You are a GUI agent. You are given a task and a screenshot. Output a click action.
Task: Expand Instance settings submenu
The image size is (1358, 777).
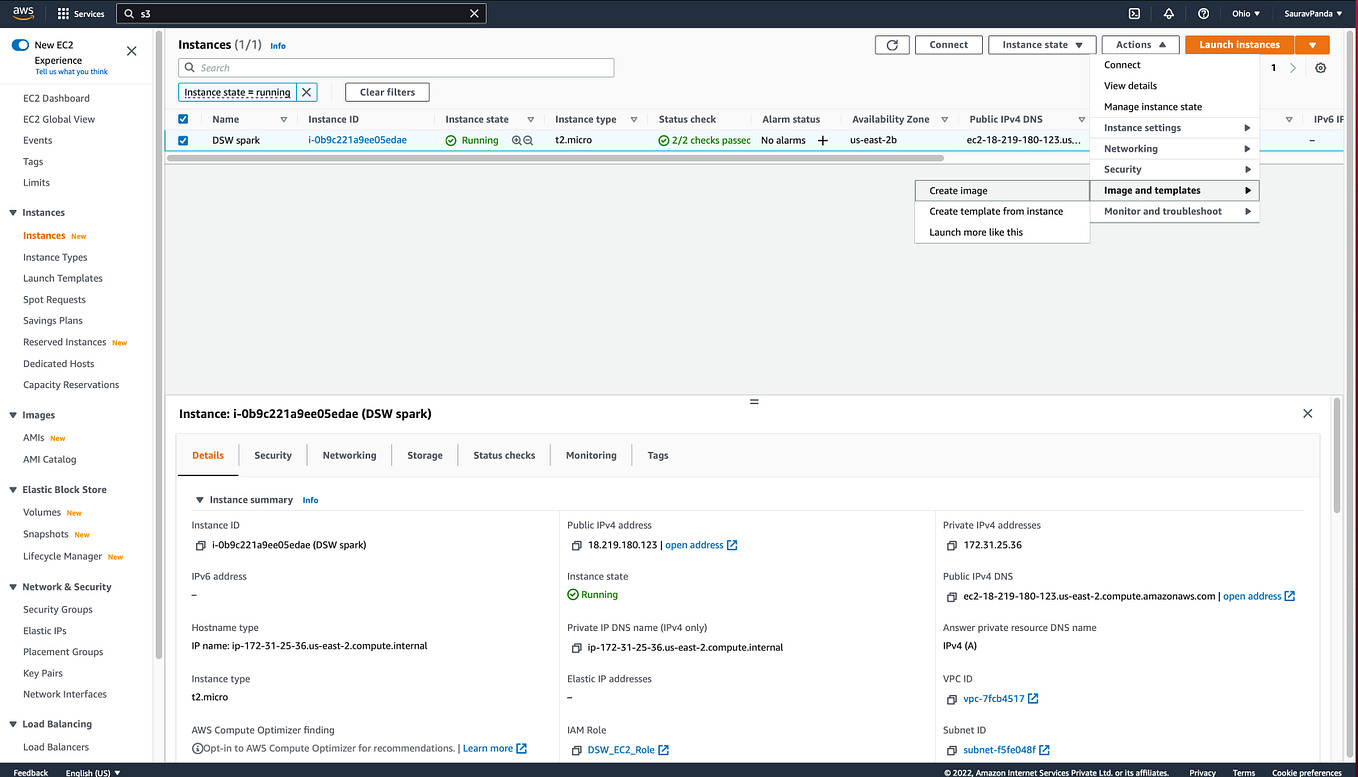click(x=1174, y=128)
